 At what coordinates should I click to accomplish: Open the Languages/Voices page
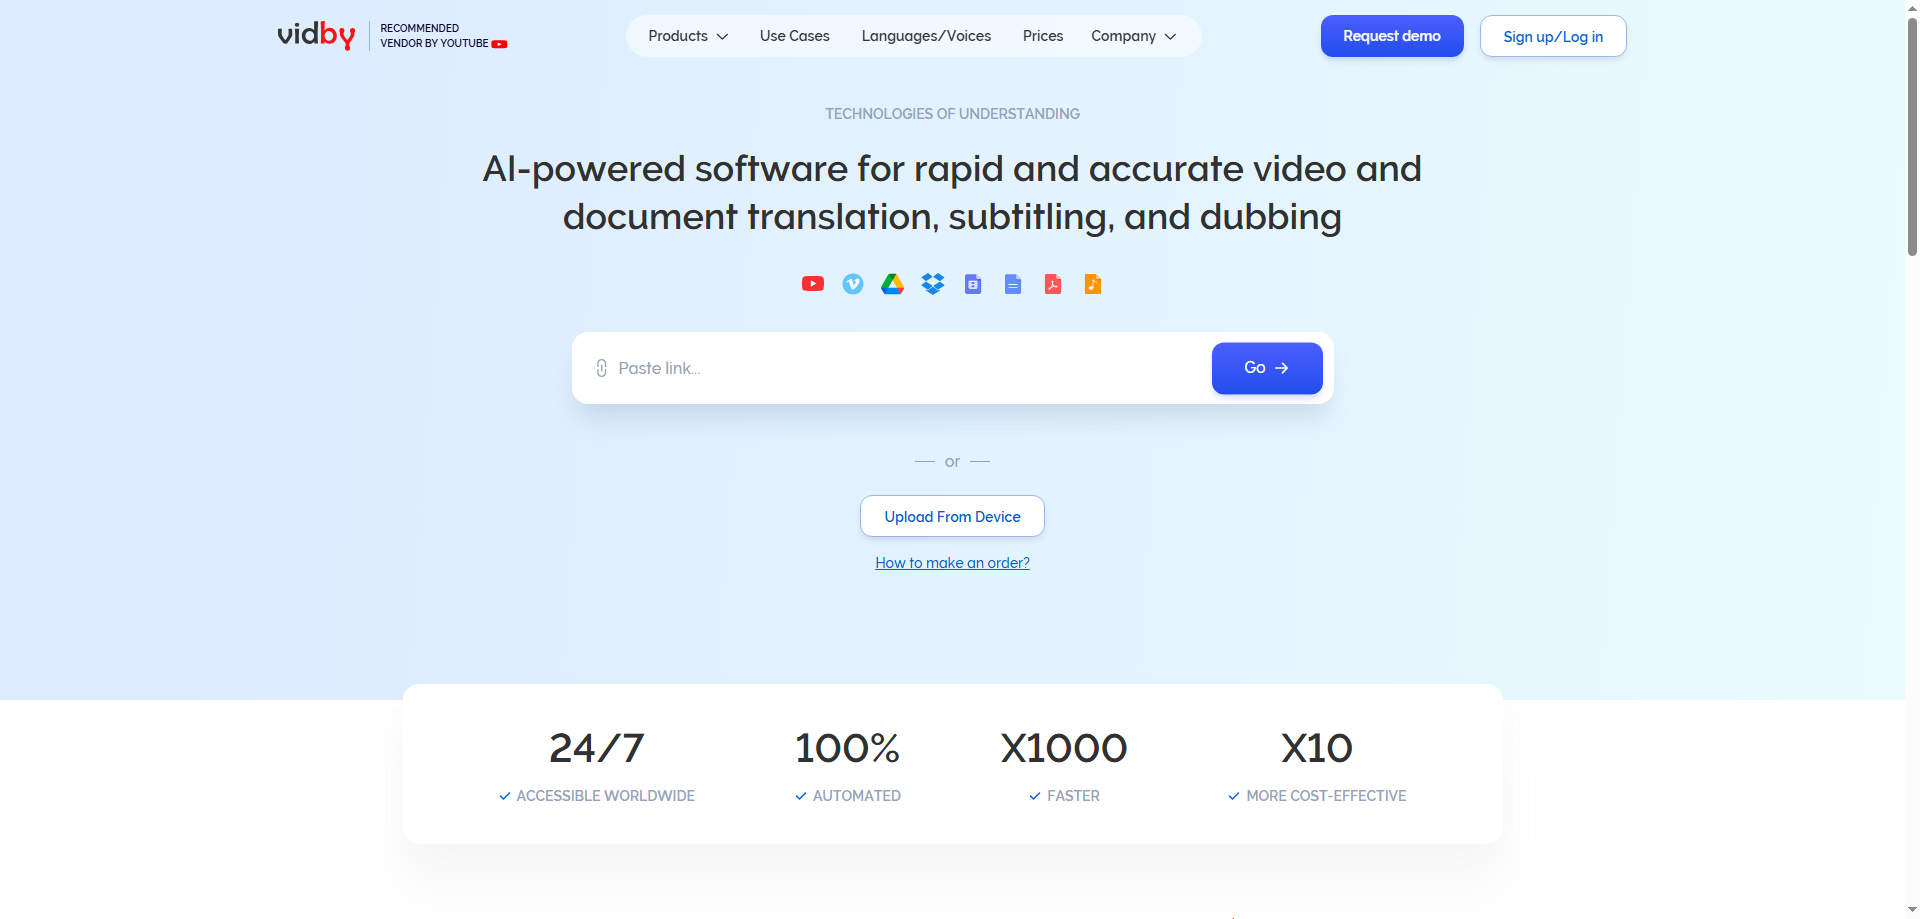(926, 36)
